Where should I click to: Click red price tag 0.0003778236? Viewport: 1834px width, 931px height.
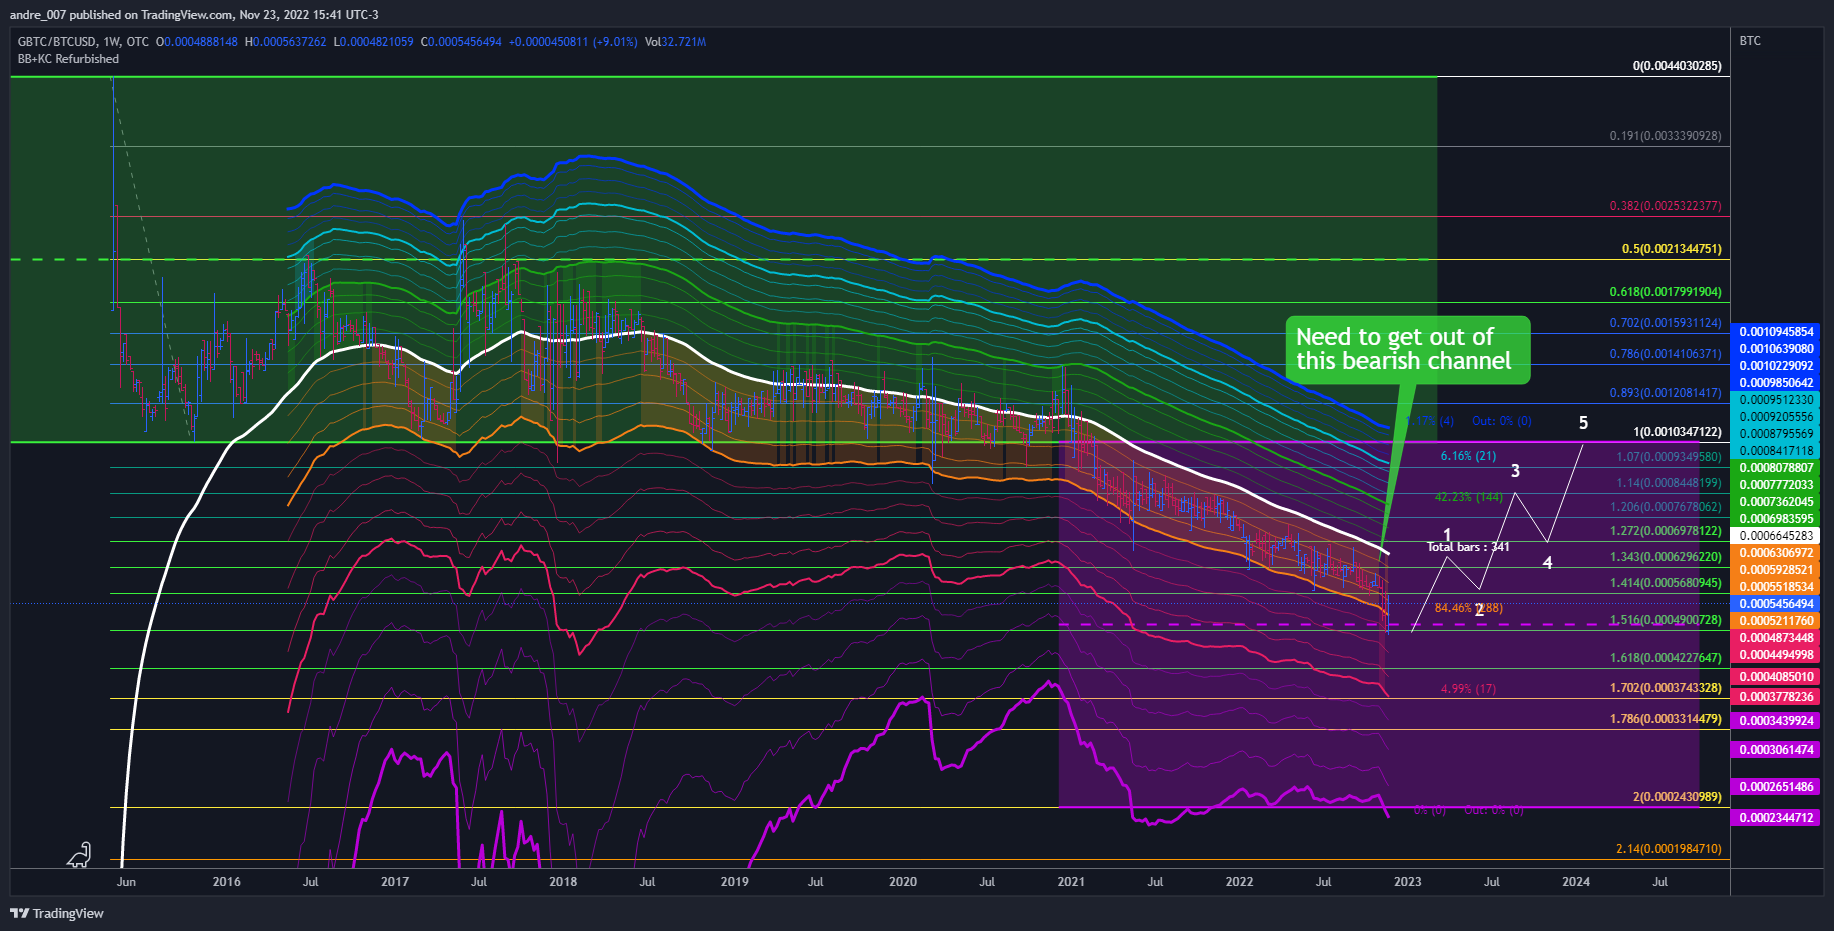pyautogui.click(x=1776, y=697)
